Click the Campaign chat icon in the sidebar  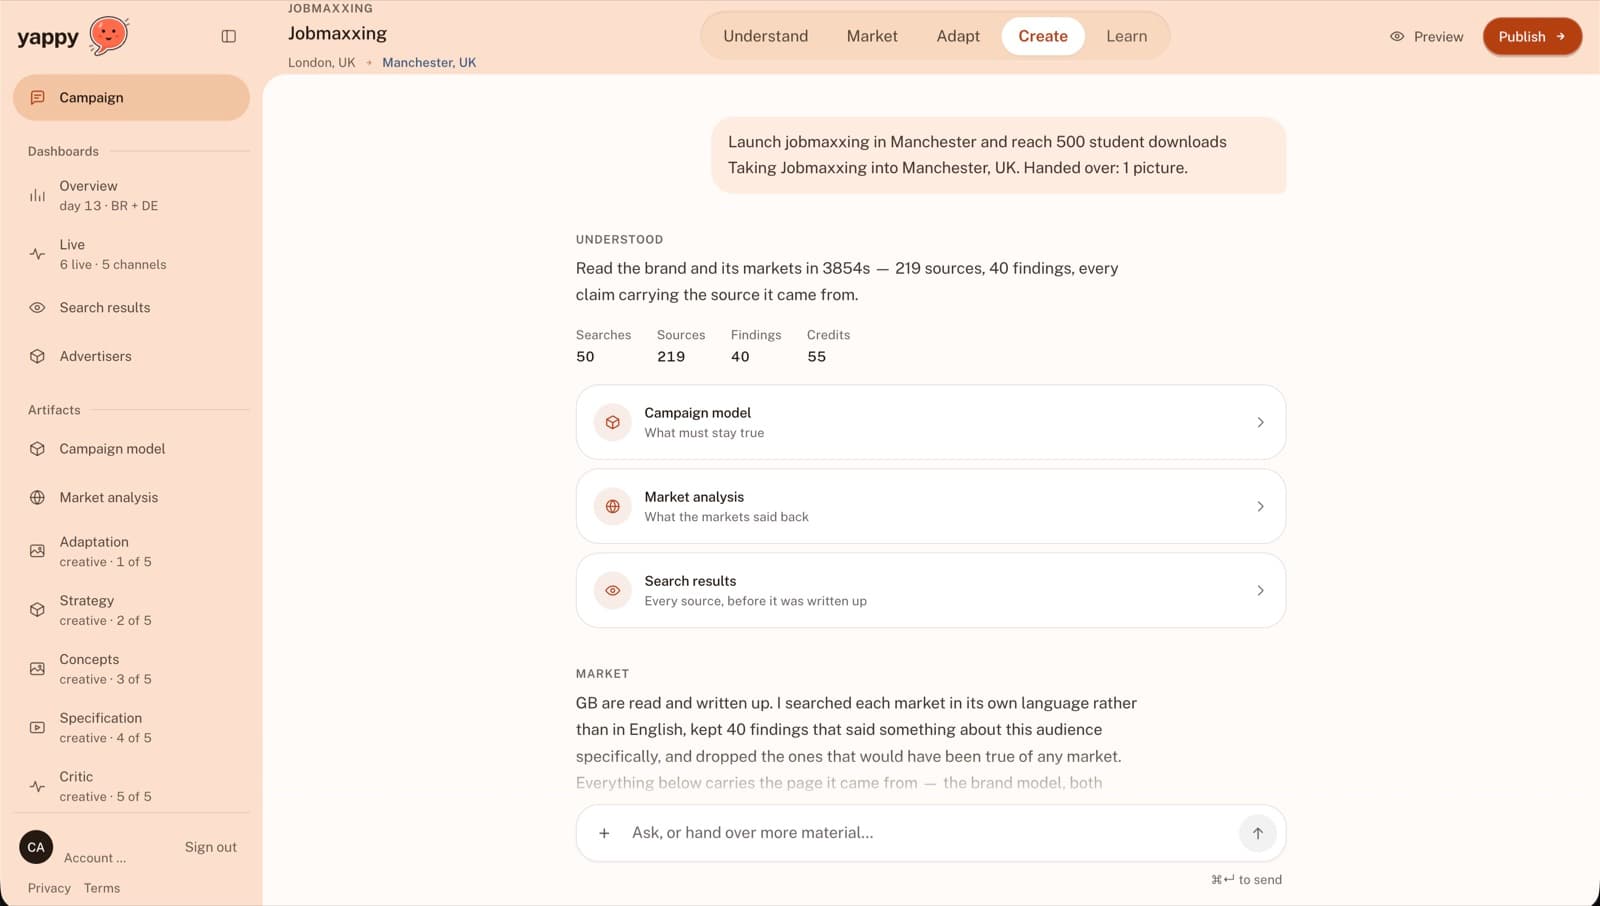click(38, 97)
